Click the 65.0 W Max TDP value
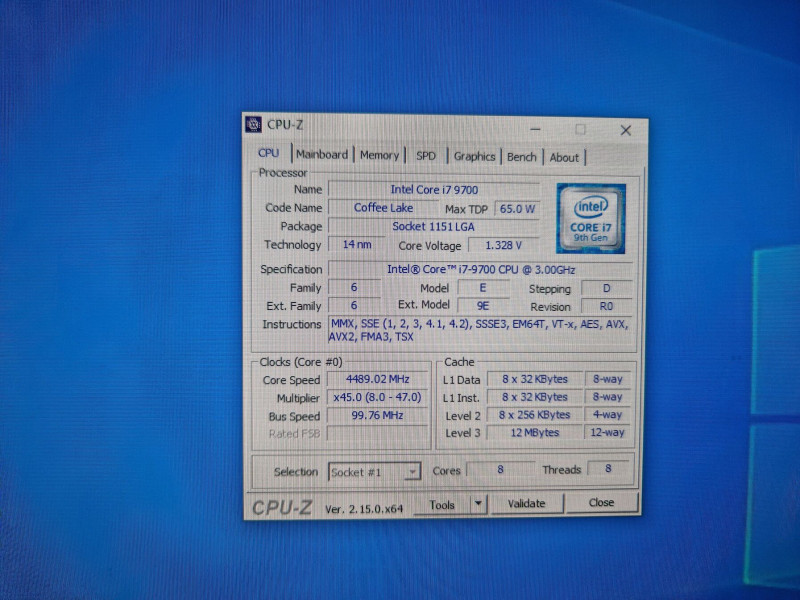The height and width of the screenshot is (600, 800). coord(517,209)
